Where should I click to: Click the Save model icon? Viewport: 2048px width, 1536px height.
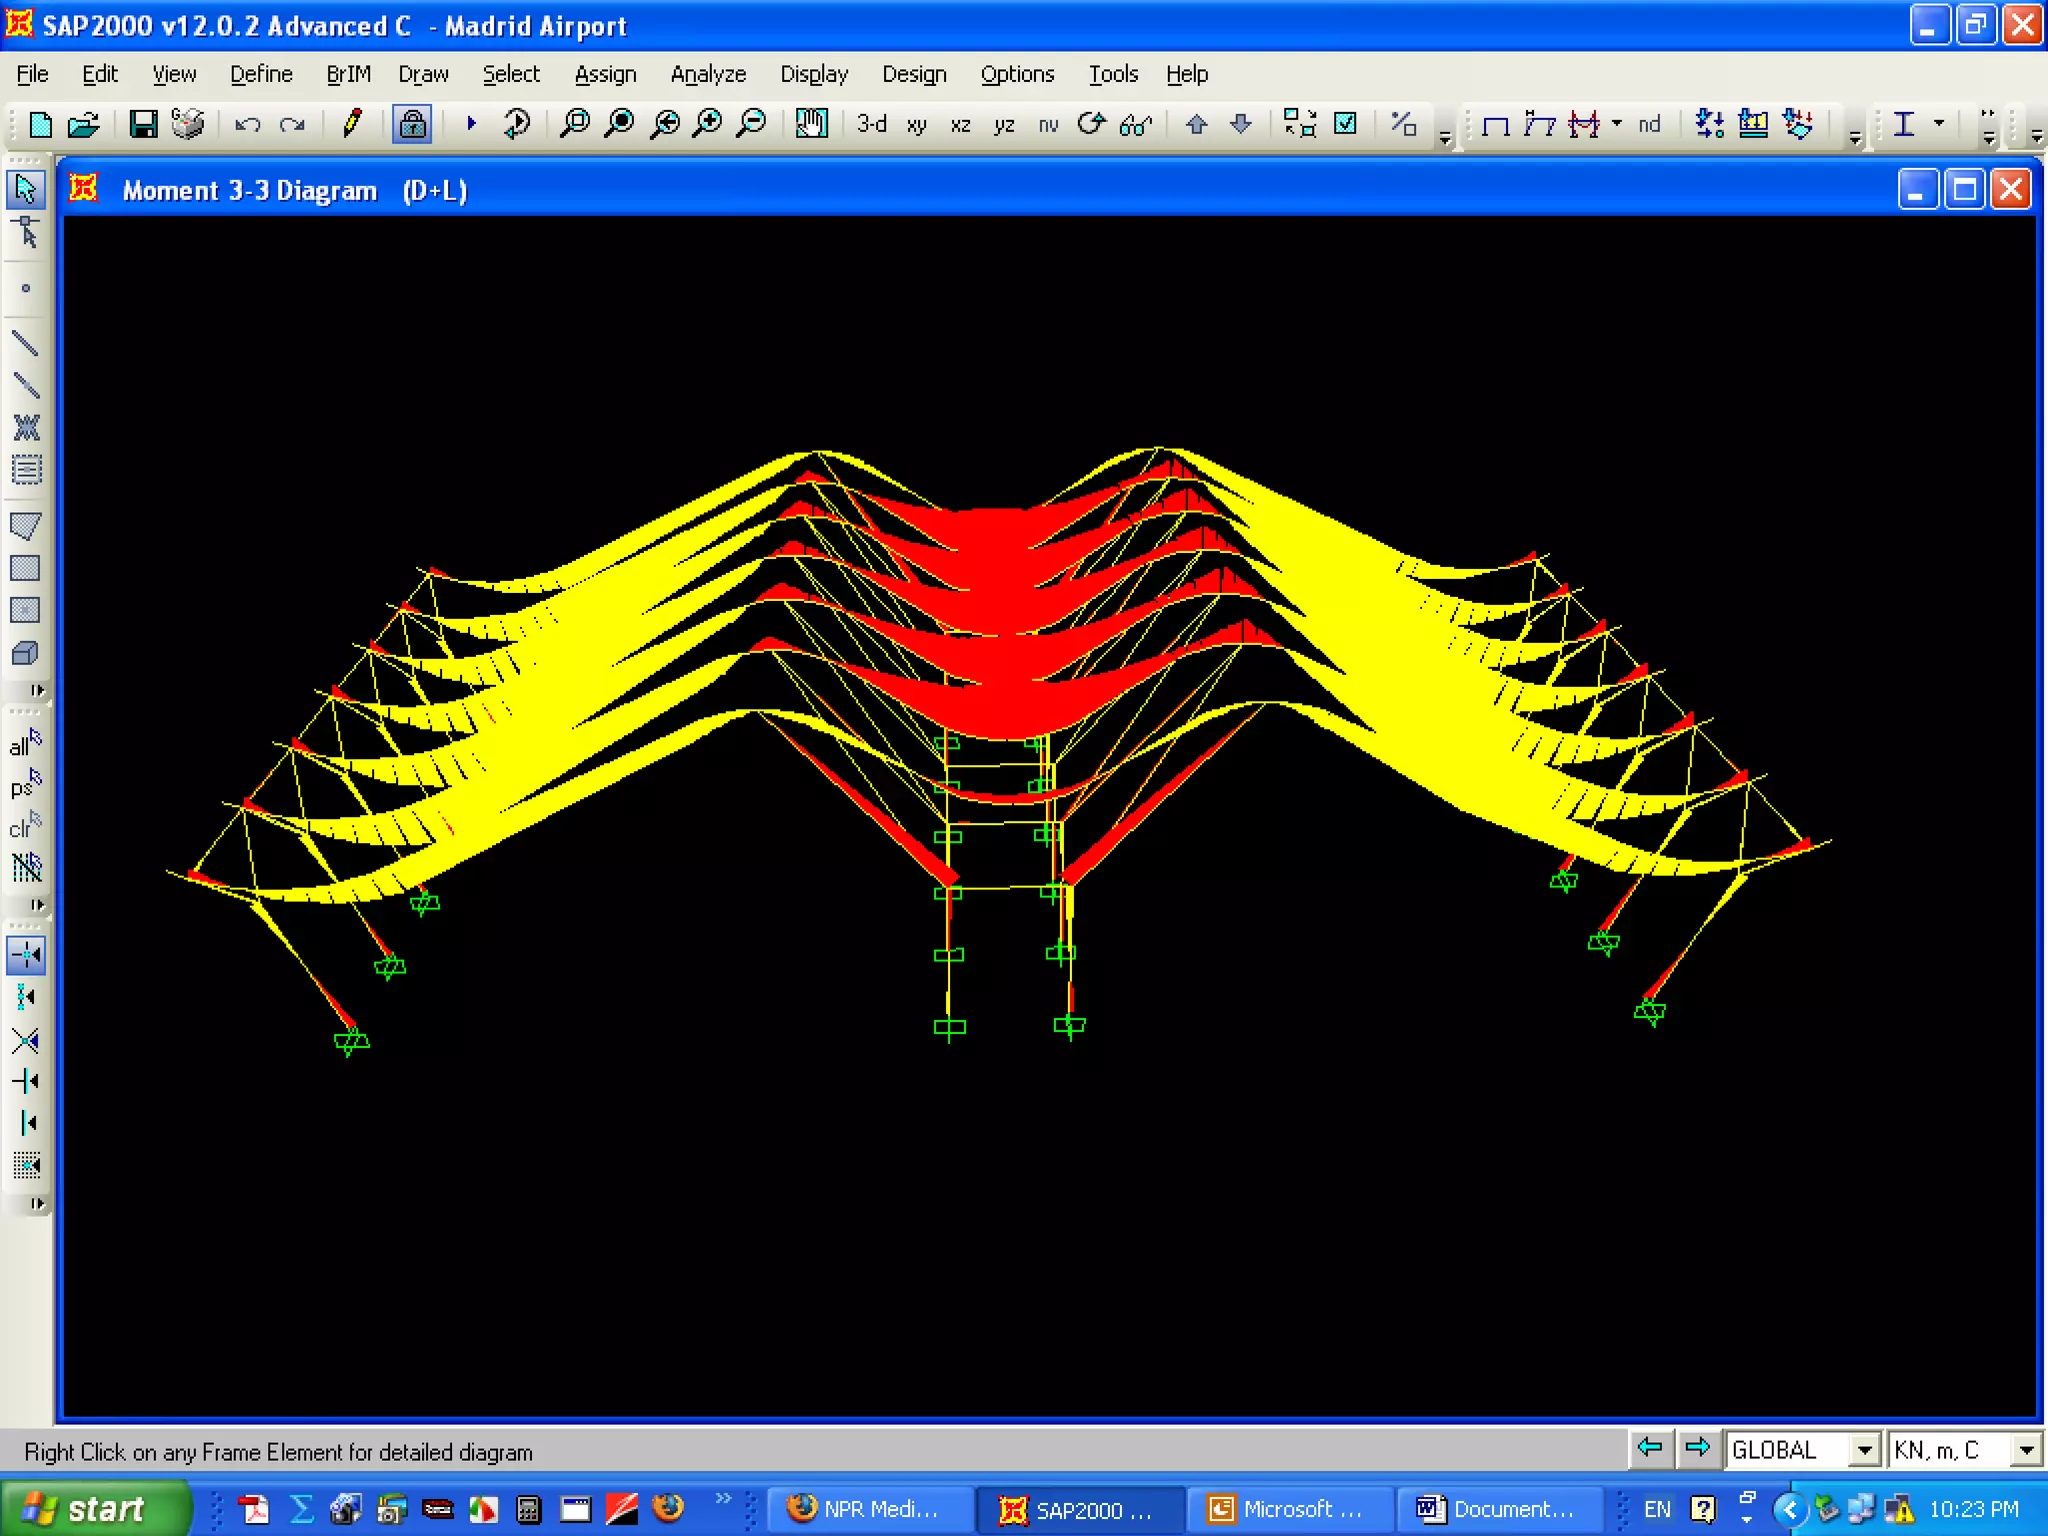pos(143,124)
